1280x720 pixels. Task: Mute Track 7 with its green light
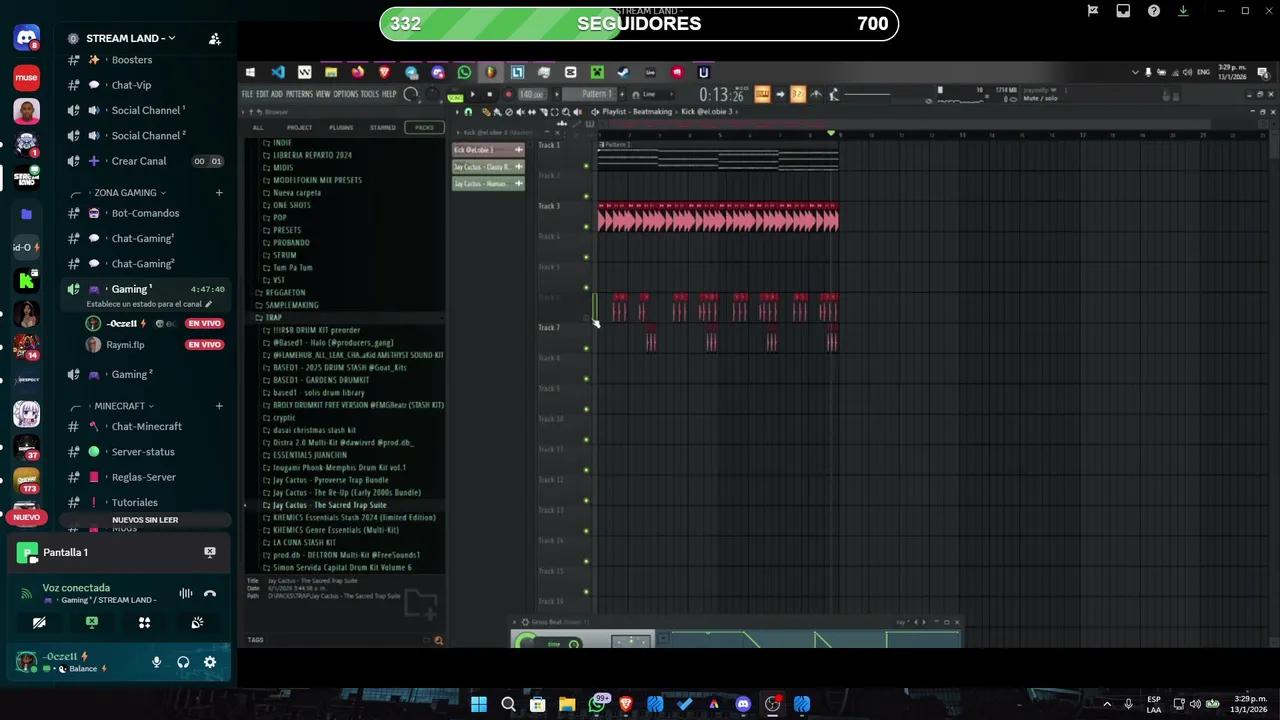click(586, 348)
